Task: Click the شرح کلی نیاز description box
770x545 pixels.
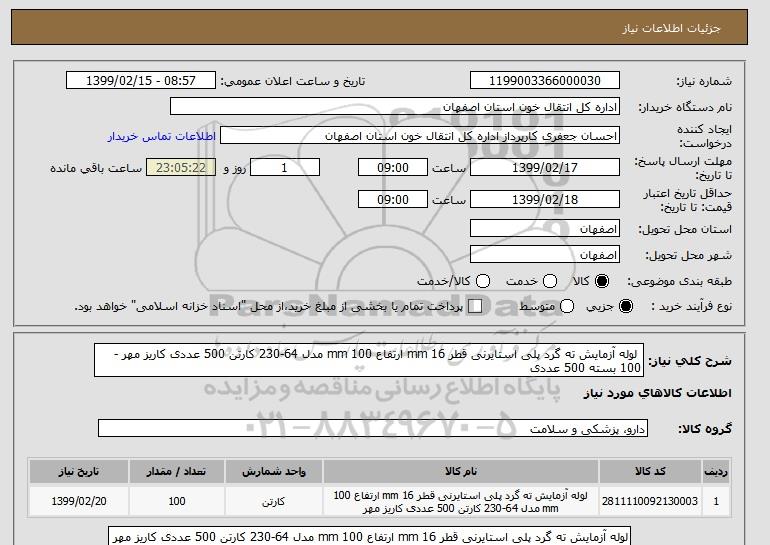Action: coord(369,360)
